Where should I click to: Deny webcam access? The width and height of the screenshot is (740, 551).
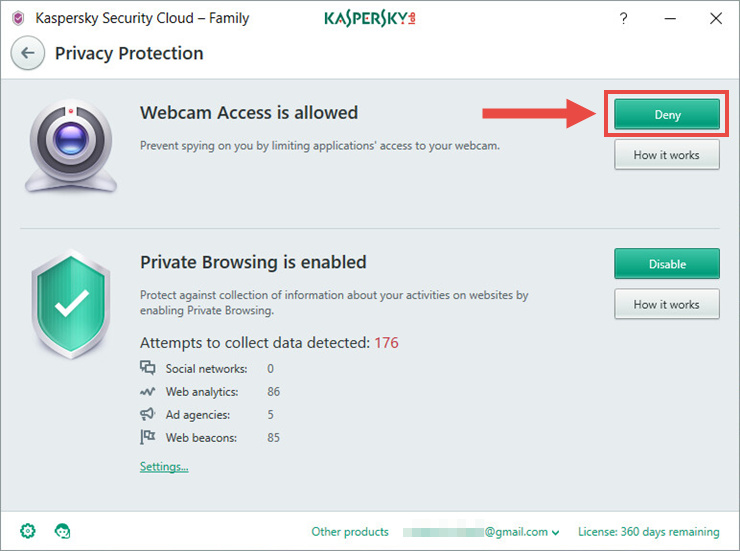pos(667,115)
